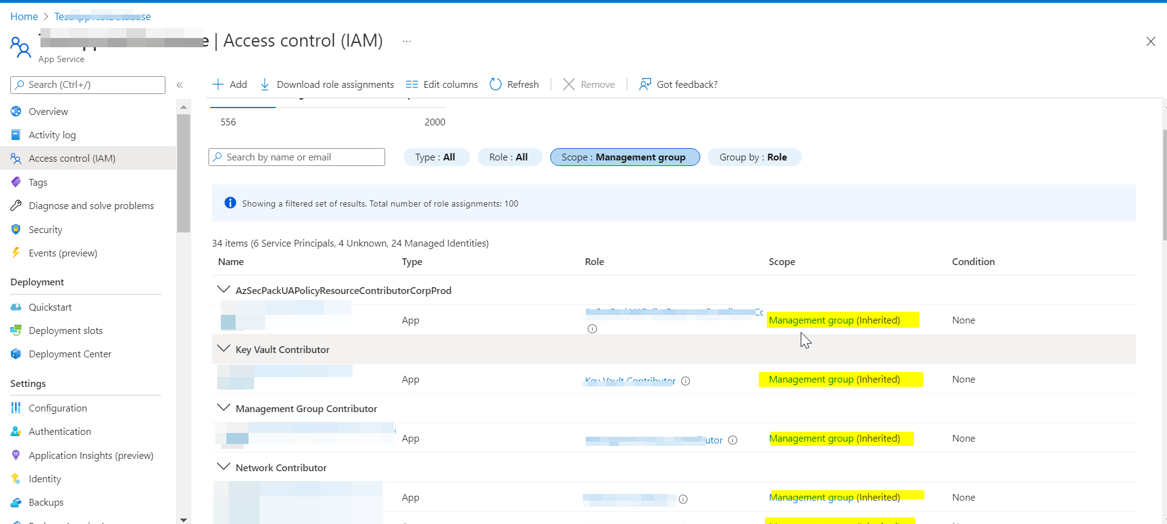Viewport: 1167px width, 524px height.
Task: Close the Access control blade
Action: (1151, 42)
